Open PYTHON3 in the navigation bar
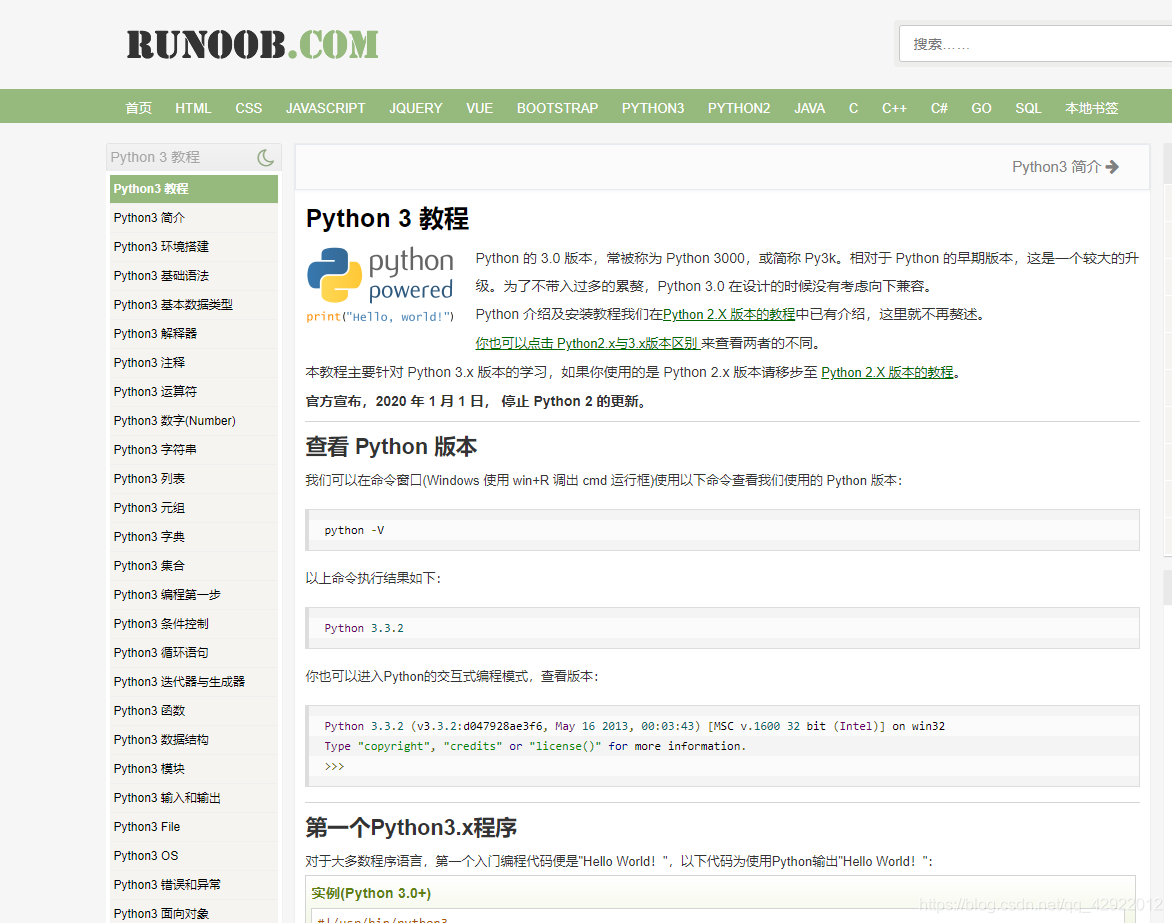 (x=653, y=108)
